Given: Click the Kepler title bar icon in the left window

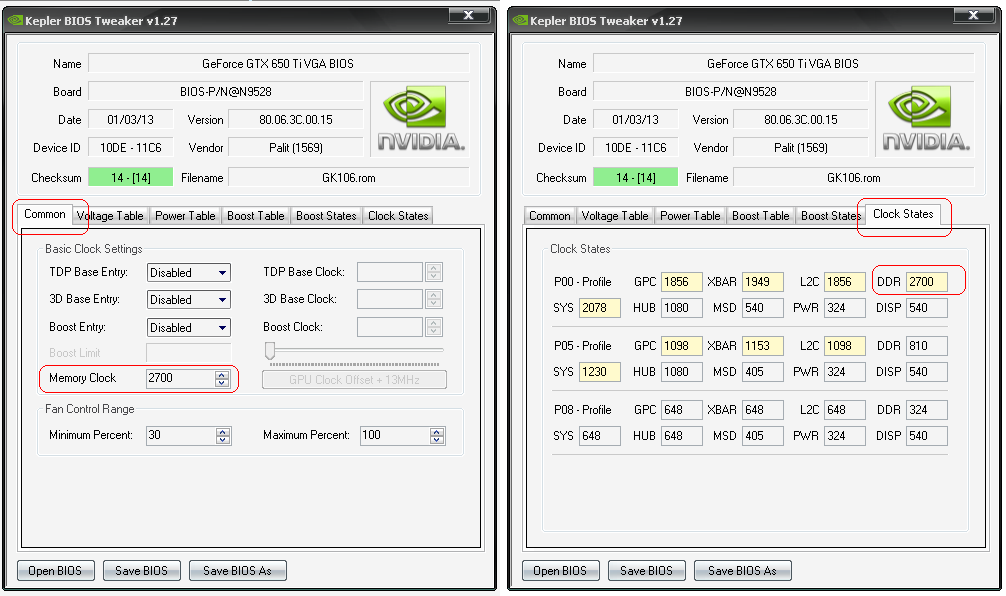Looking at the screenshot, I should (15, 21).
